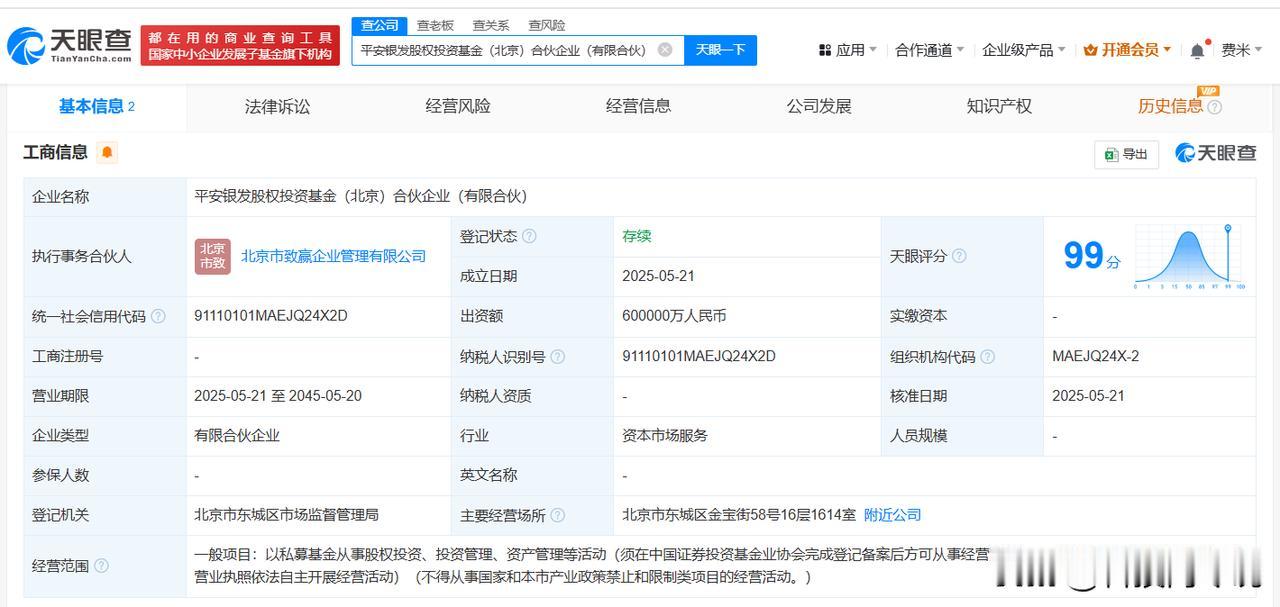The height and width of the screenshot is (607, 1280).
Task: Expand the 合作通道 dropdown
Action: pos(930,50)
